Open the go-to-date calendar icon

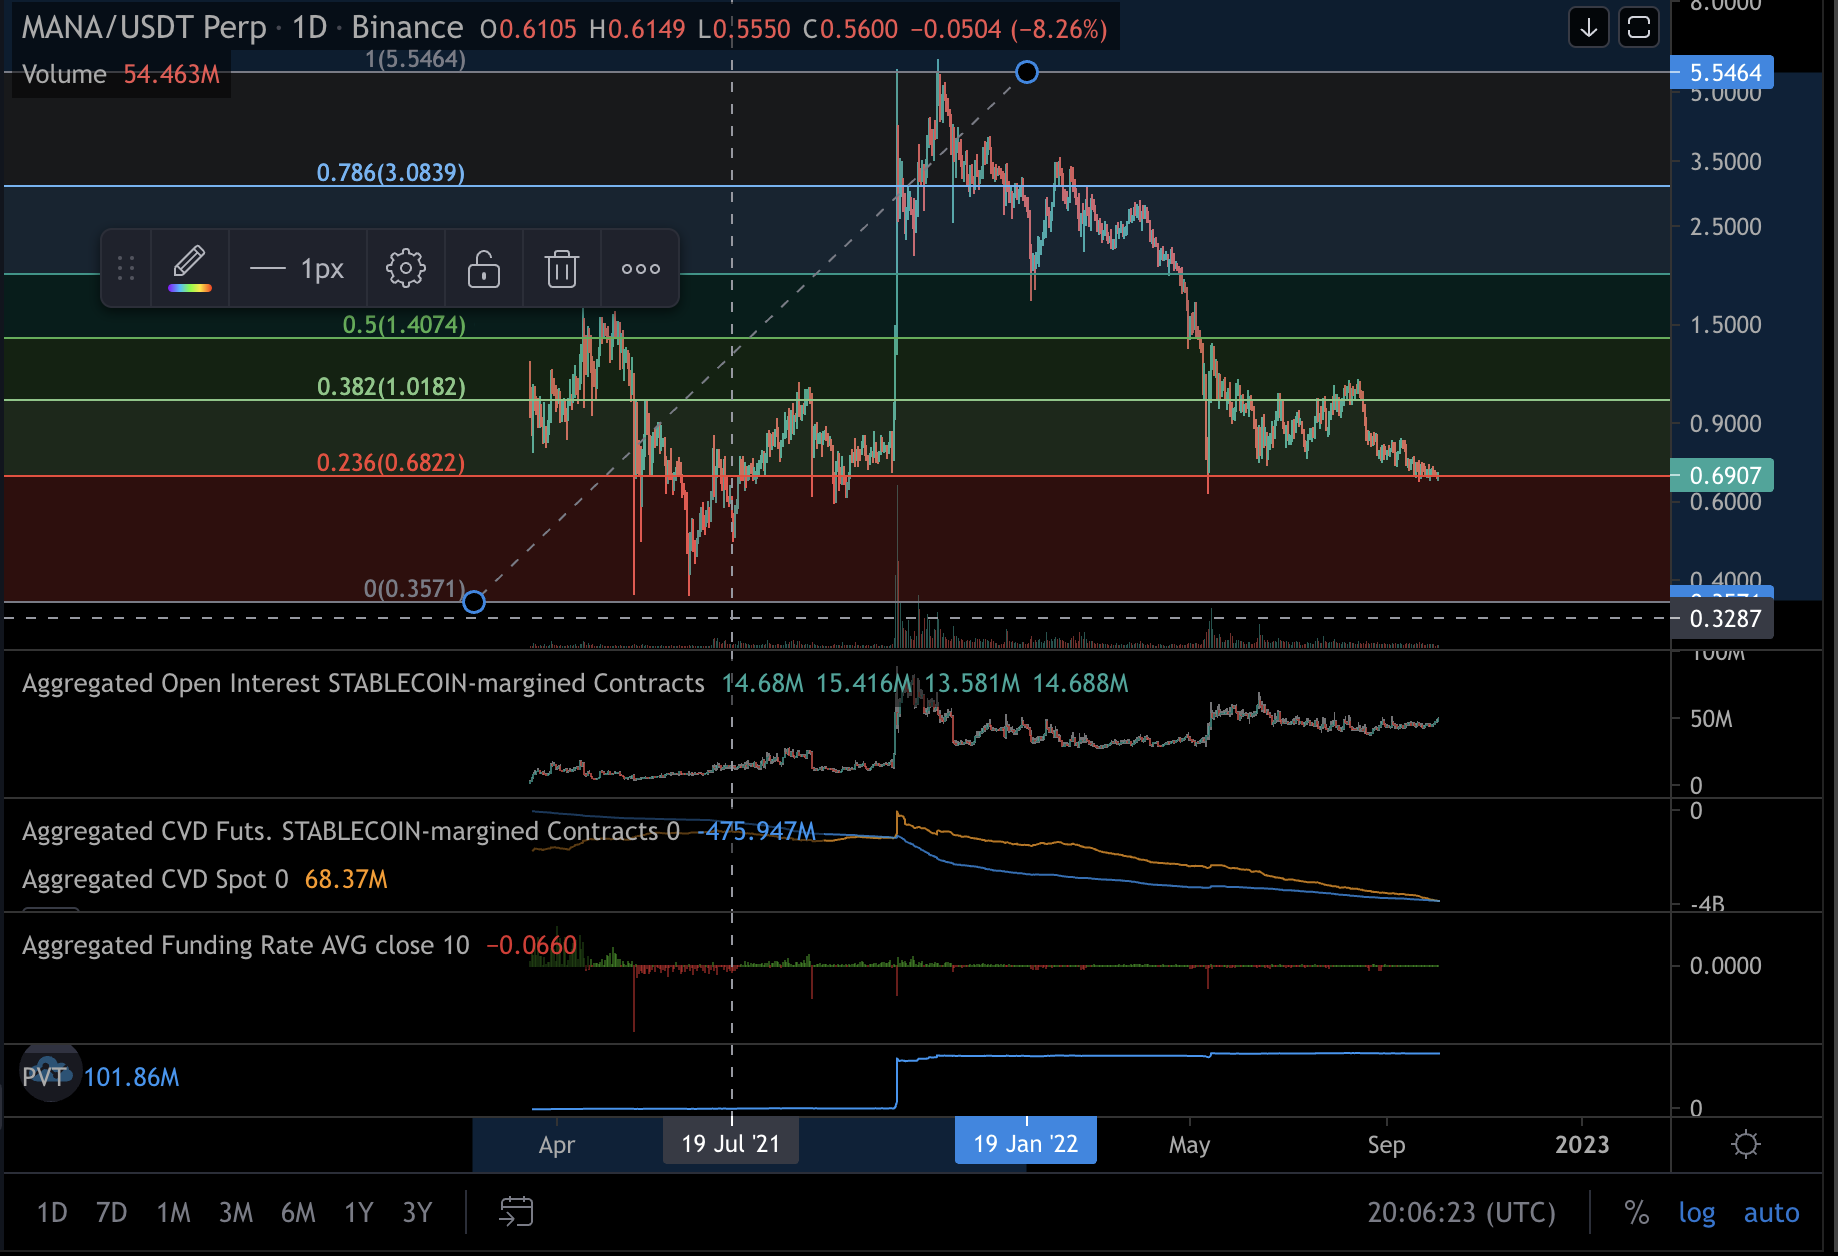pyautogui.click(x=516, y=1212)
